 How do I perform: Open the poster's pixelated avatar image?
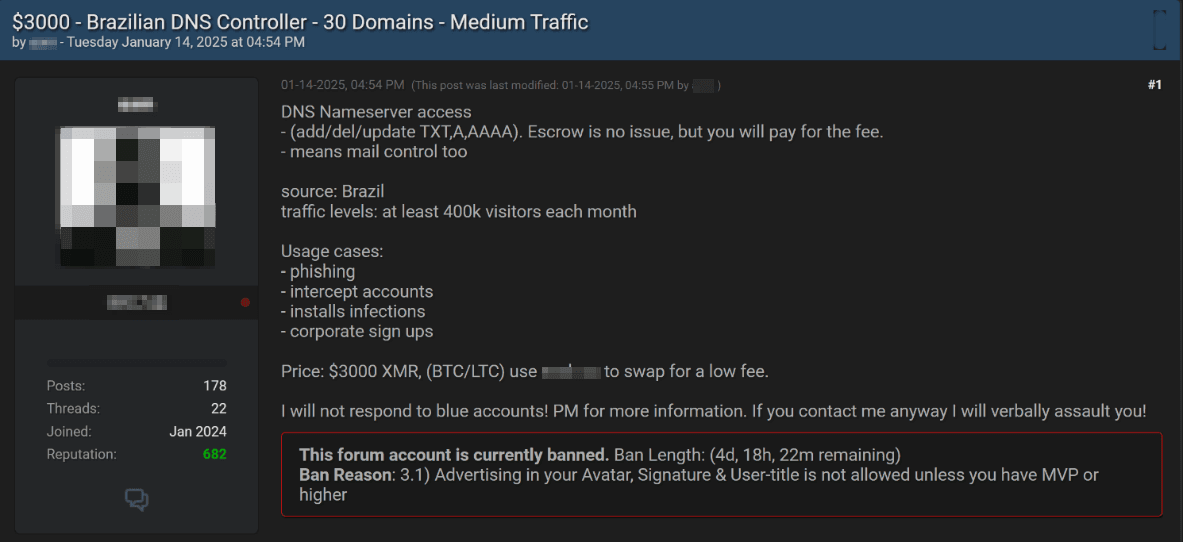click(x=137, y=195)
